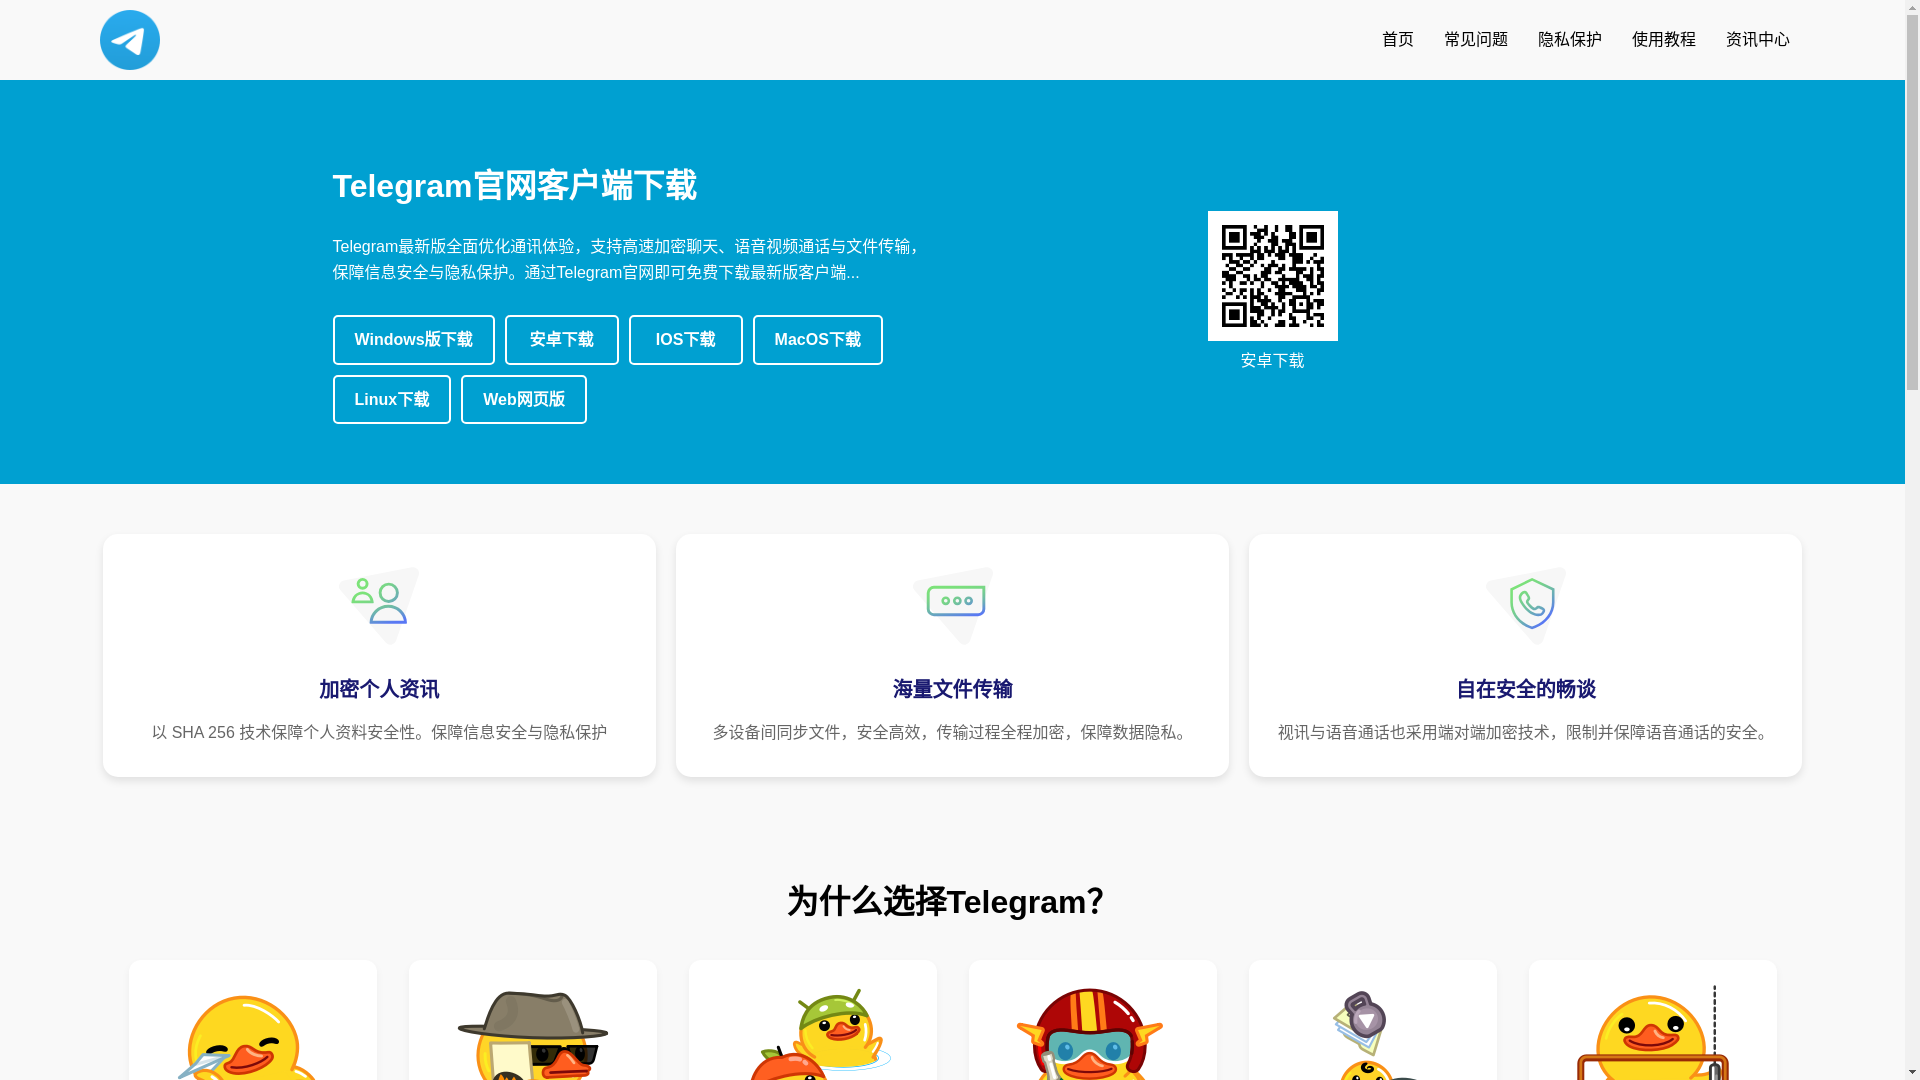Open 使用教程 in the navigation
Image resolution: width=1920 pixels, height=1080 pixels.
pyautogui.click(x=1664, y=40)
